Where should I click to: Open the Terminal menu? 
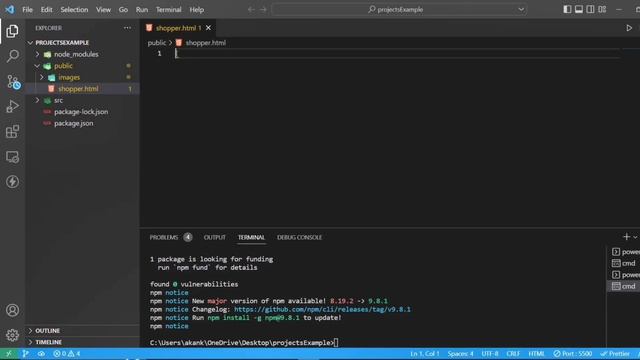click(169, 9)
